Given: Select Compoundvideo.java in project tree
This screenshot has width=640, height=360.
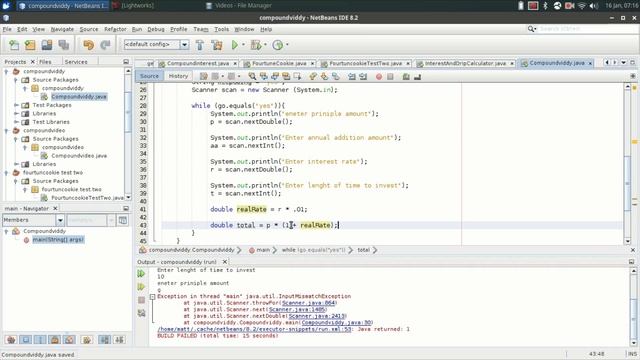Looking at the screenshot, I should 79,156.
